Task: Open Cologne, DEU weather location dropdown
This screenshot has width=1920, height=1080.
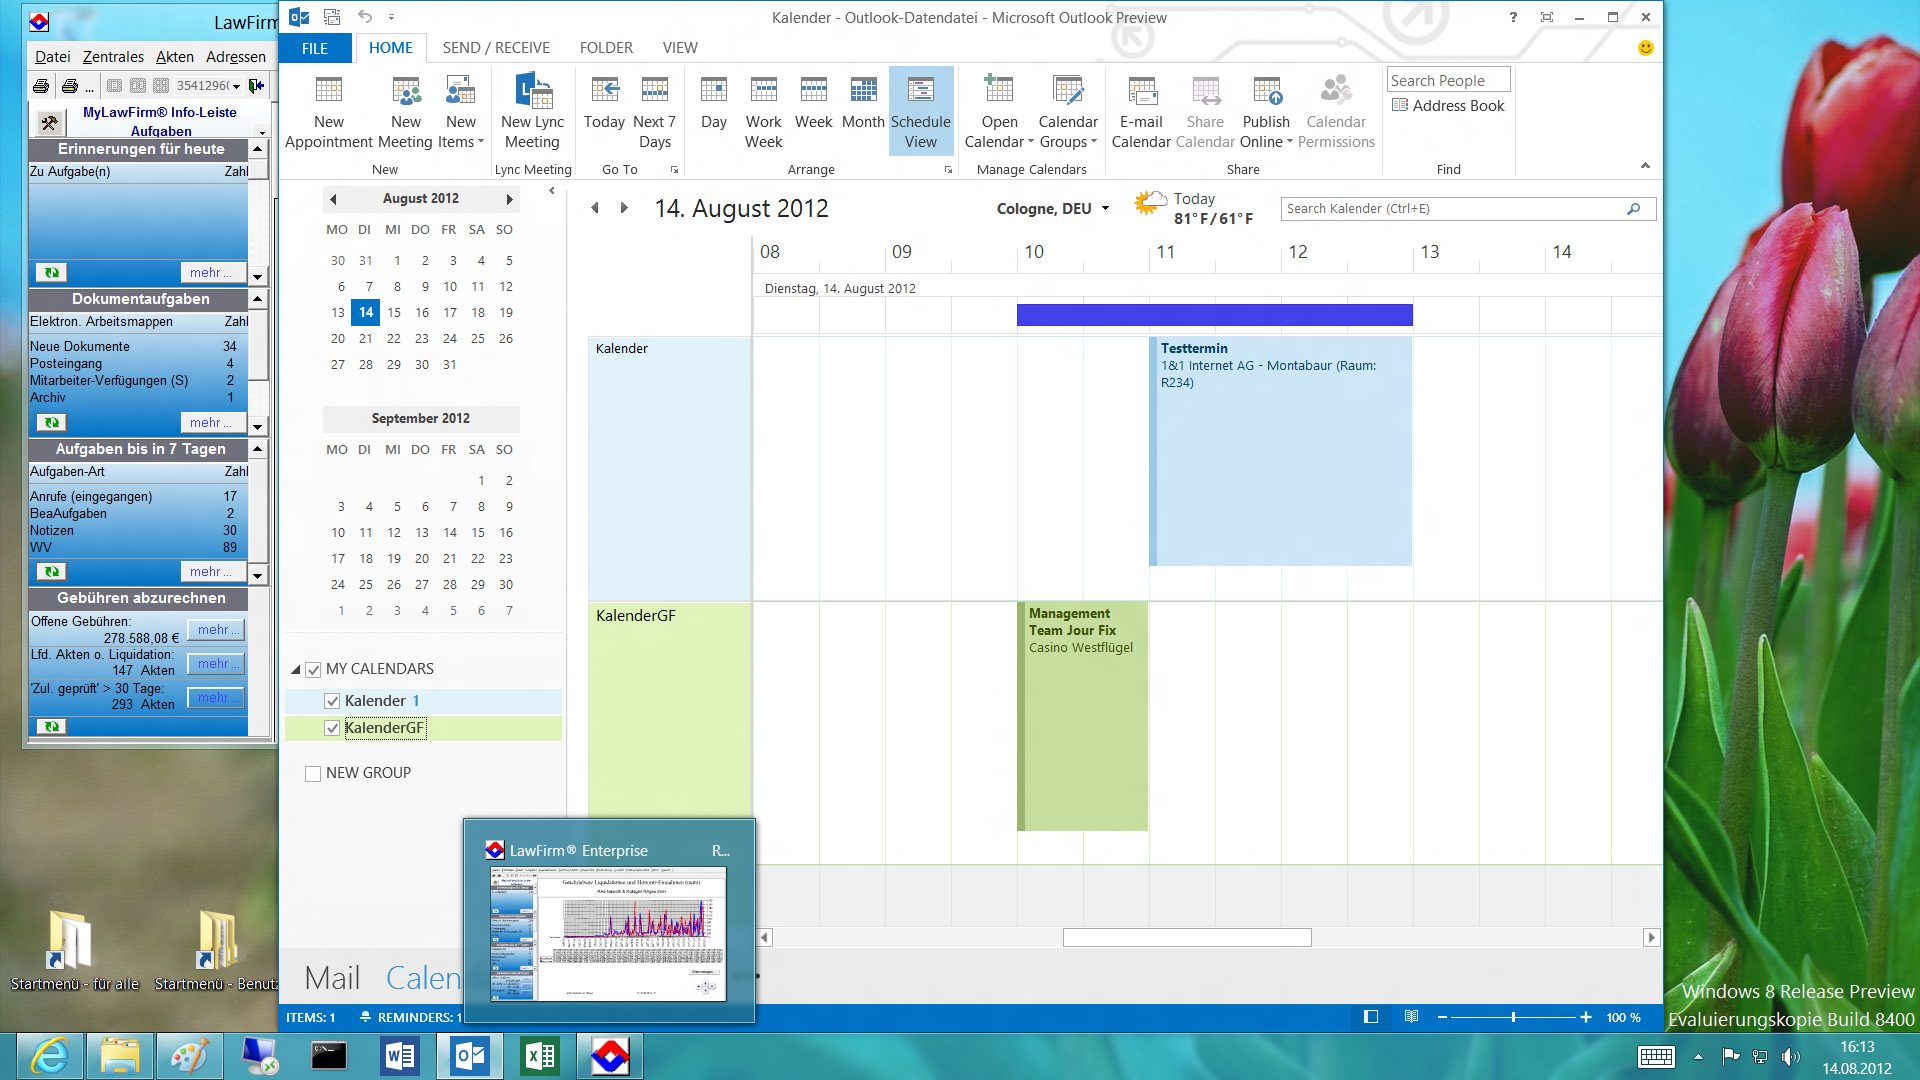Action: coord(1105,209)
